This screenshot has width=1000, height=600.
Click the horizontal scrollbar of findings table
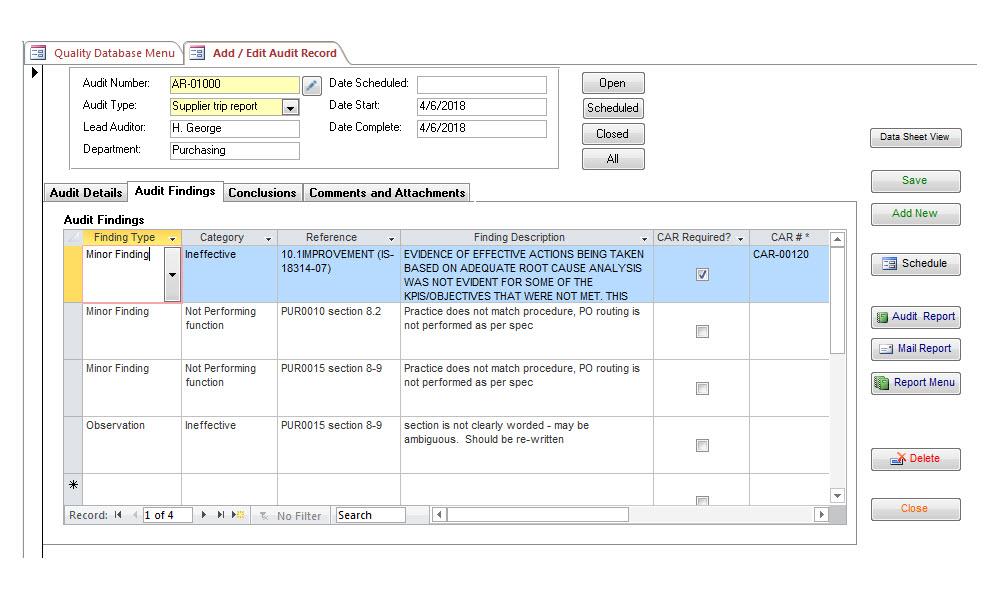pyautogui.click(x=630, y=515)
